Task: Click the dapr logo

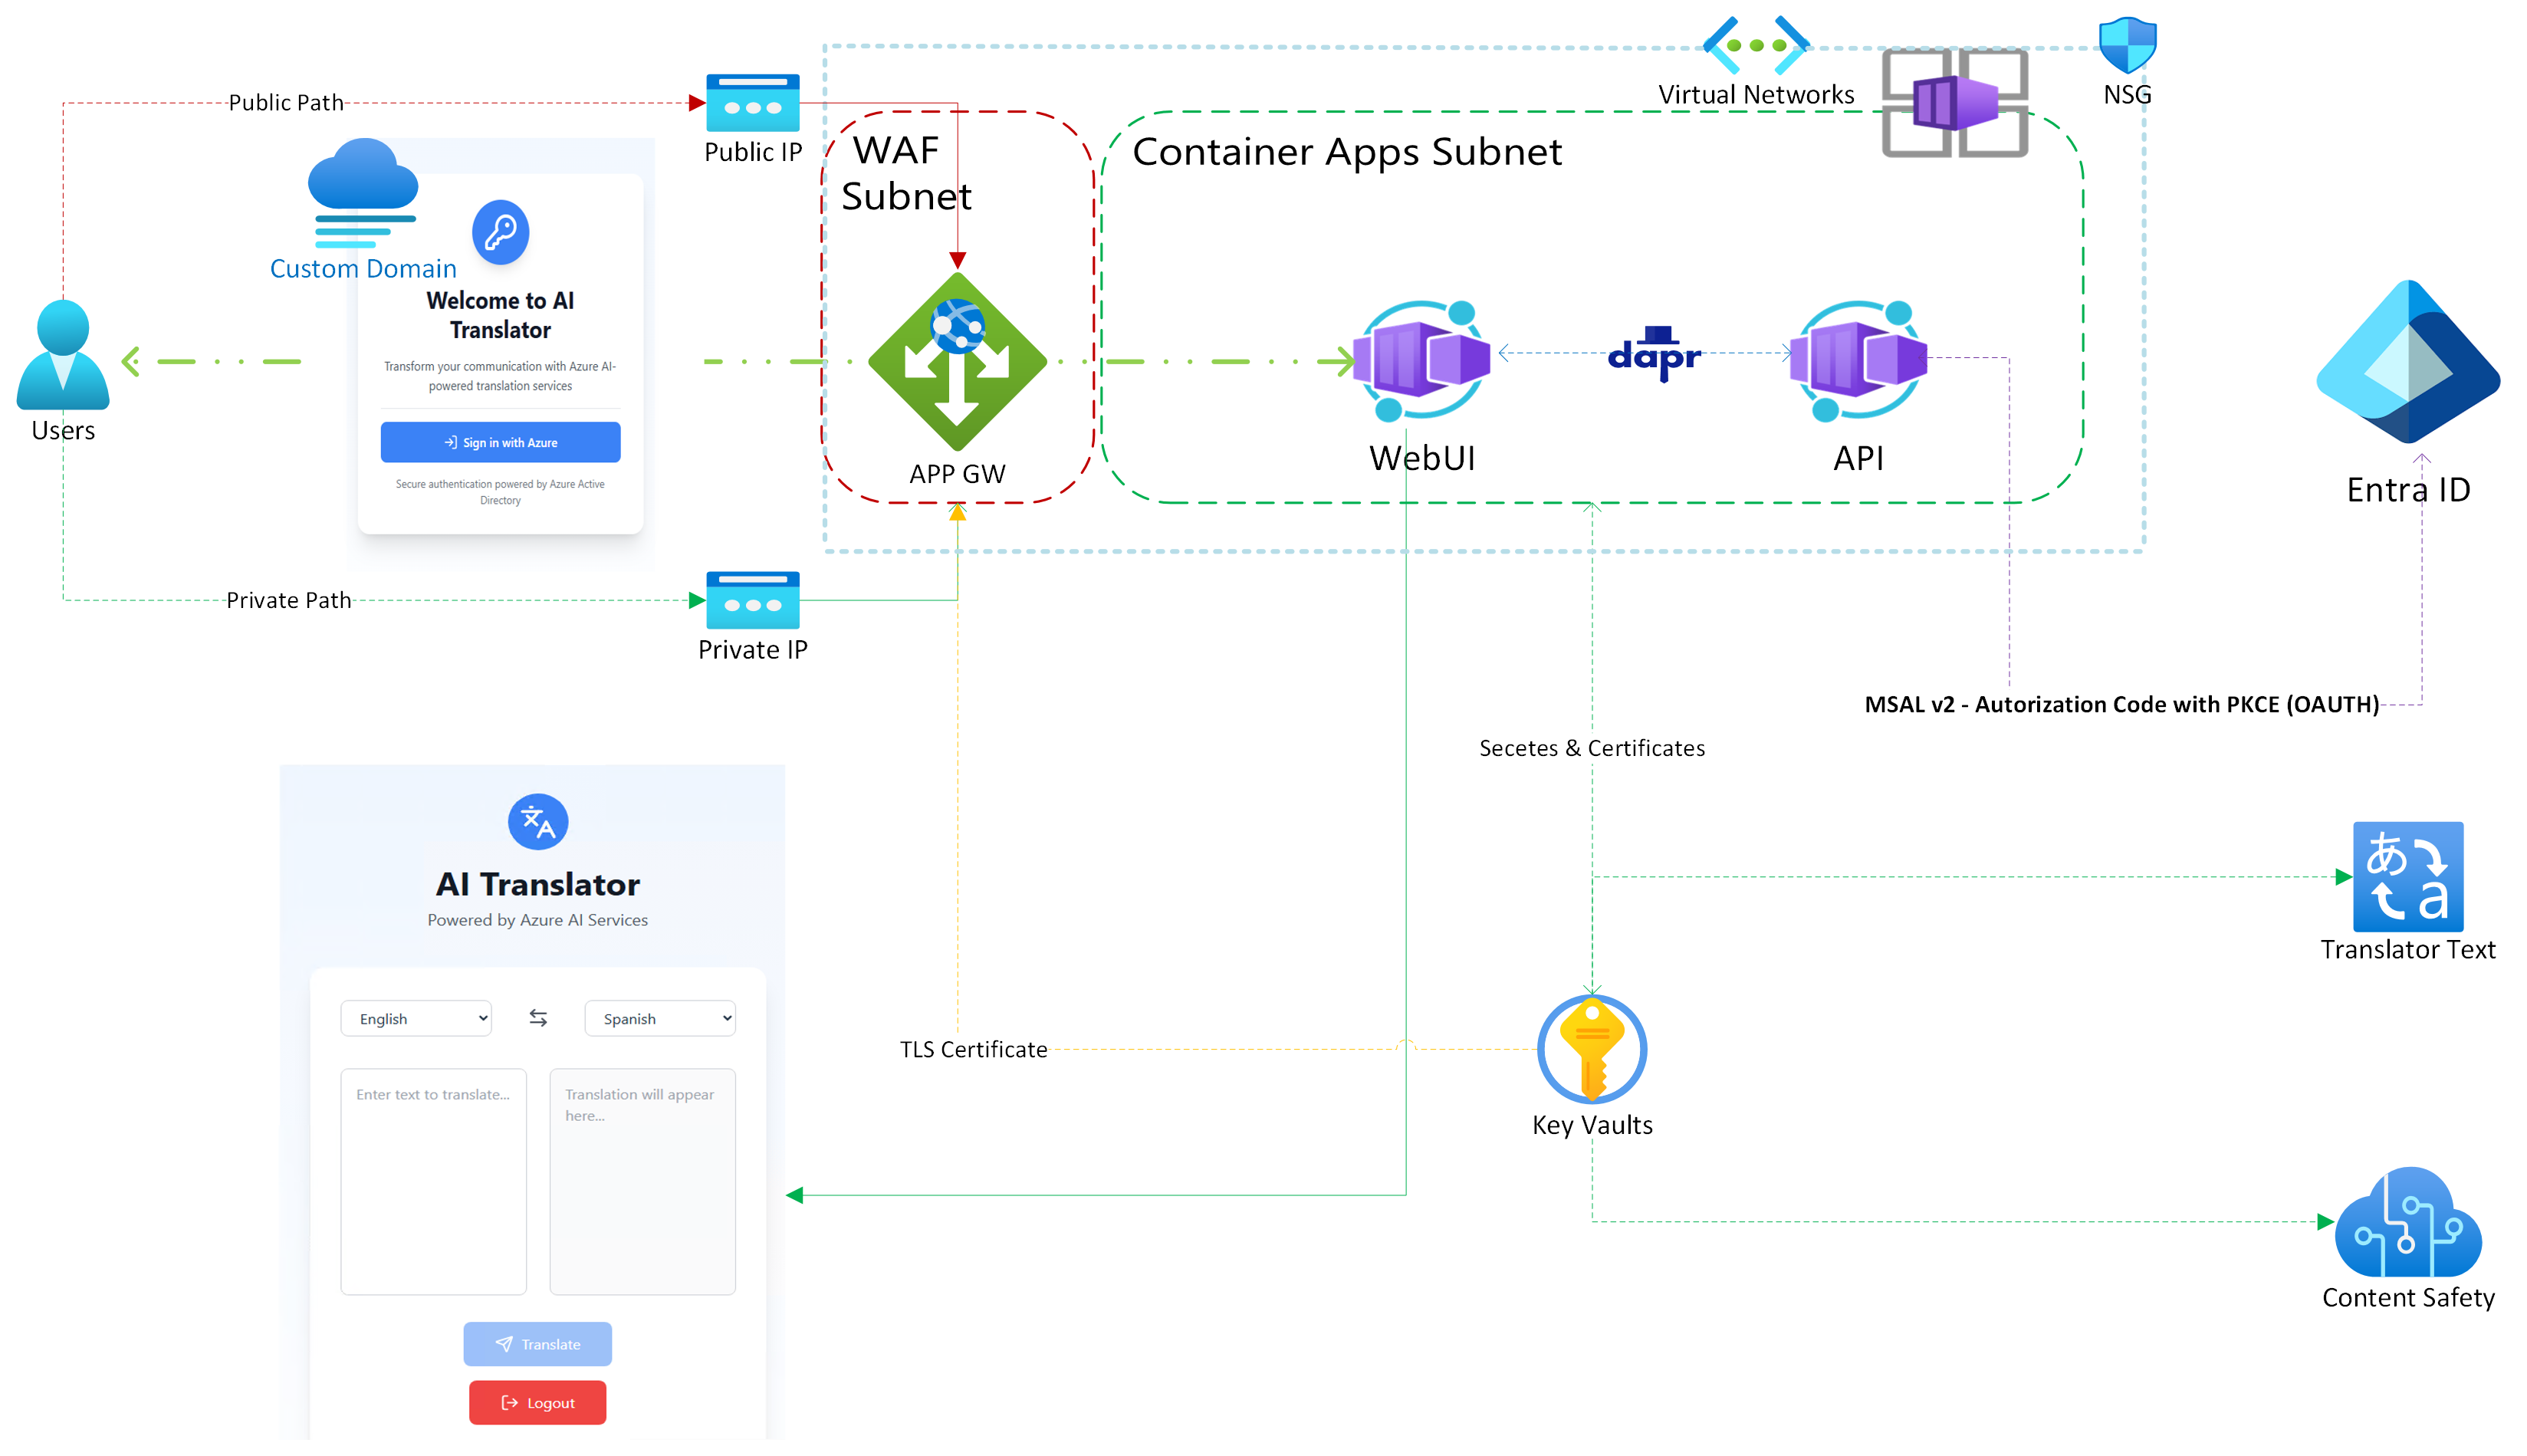Action: tap(1654, 354)
